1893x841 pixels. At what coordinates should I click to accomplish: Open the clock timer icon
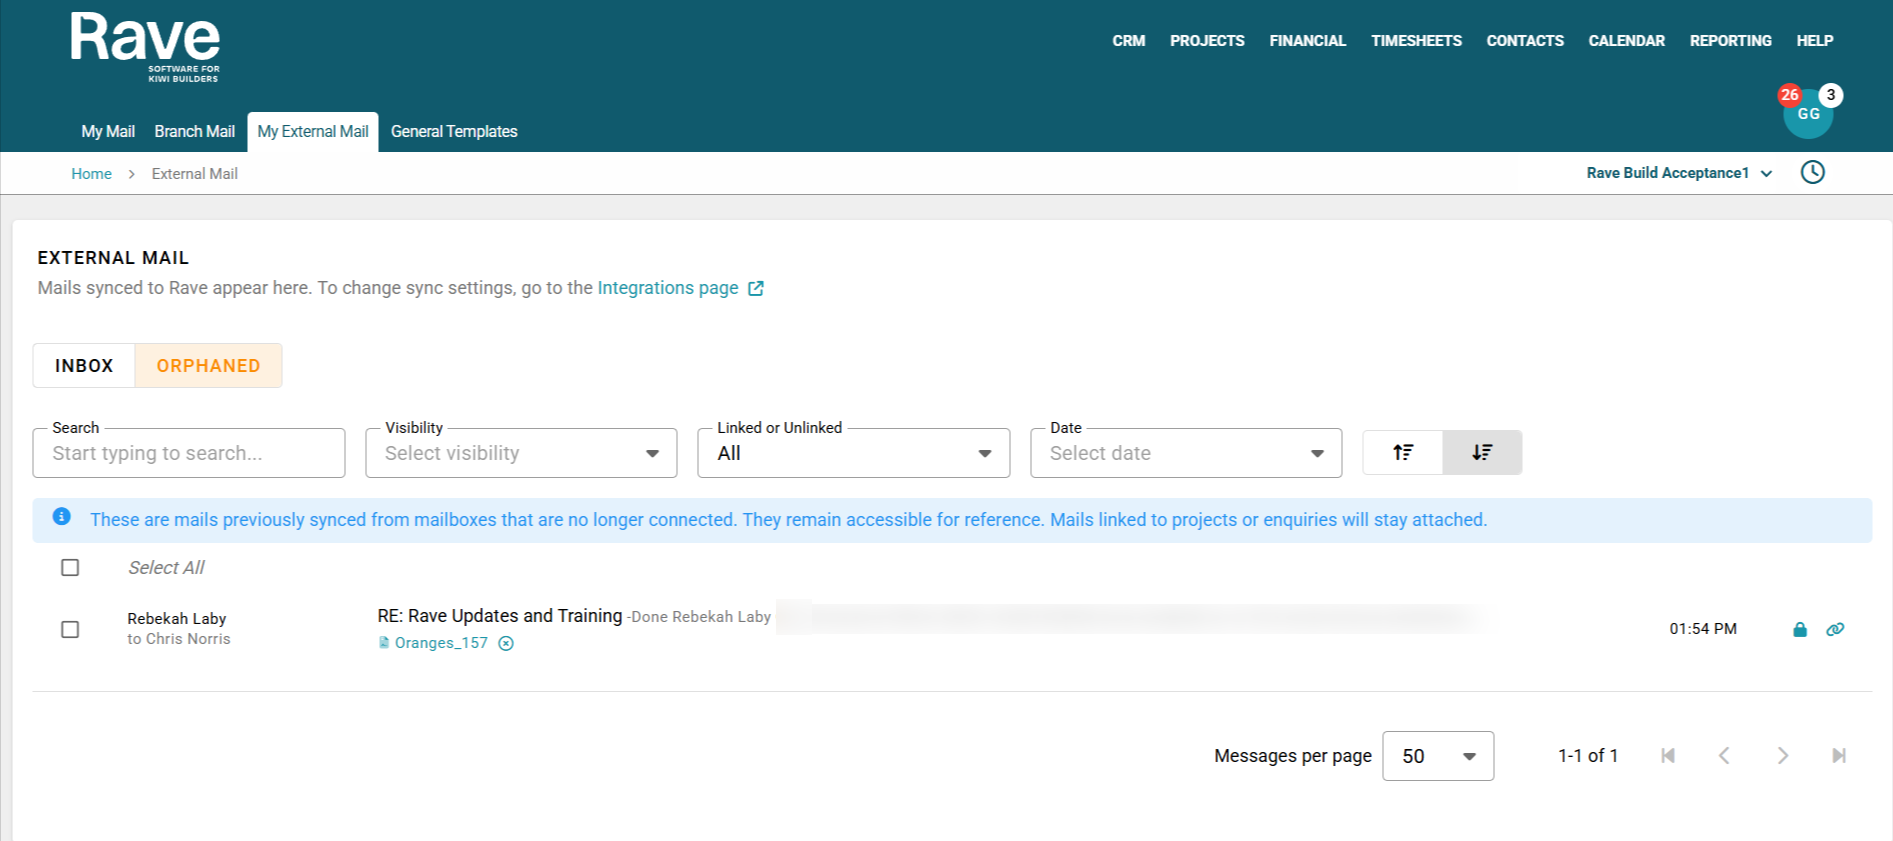tap(1812, 172)
